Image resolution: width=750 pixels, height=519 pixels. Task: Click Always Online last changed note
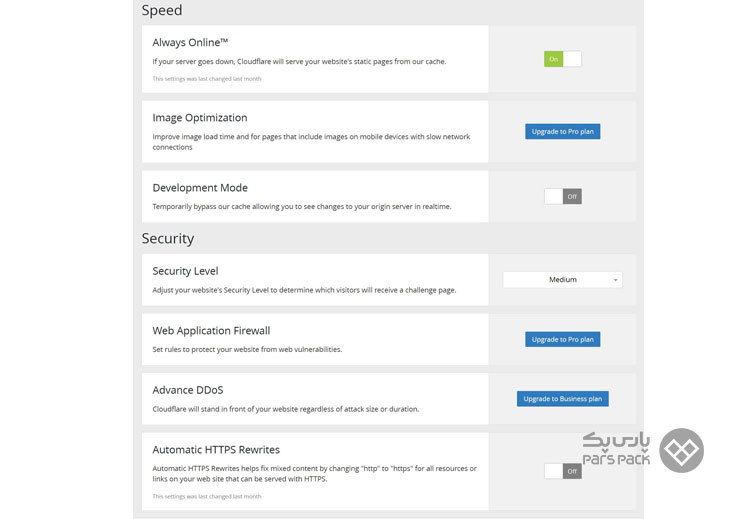pos(207,79)
